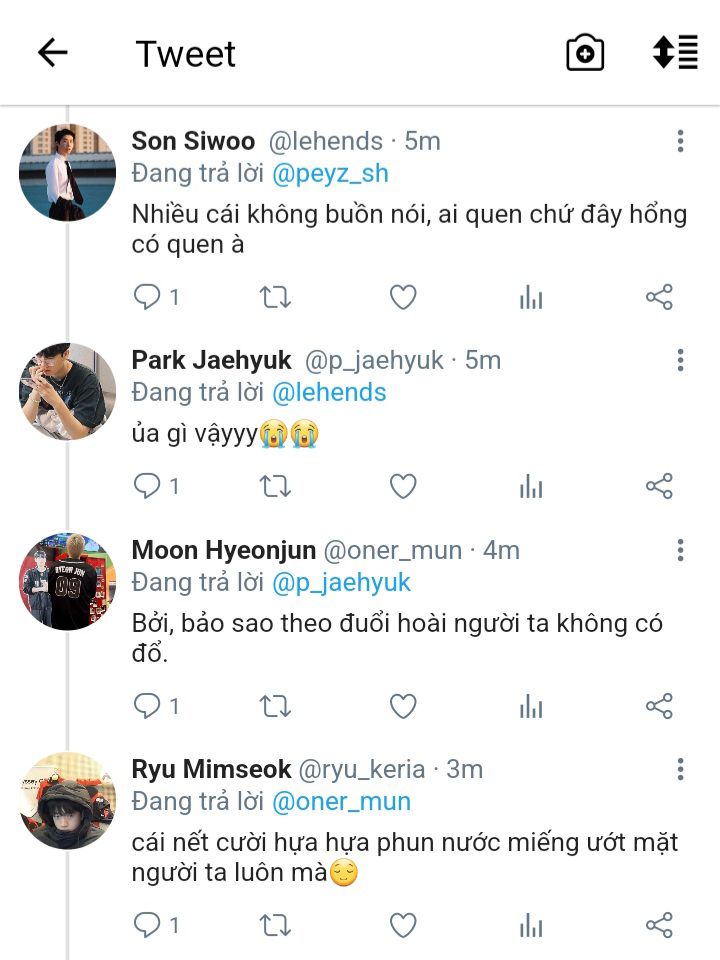Open more options on Ryu Mimseok's tweet
720x960 pixels.
(680, 769)
